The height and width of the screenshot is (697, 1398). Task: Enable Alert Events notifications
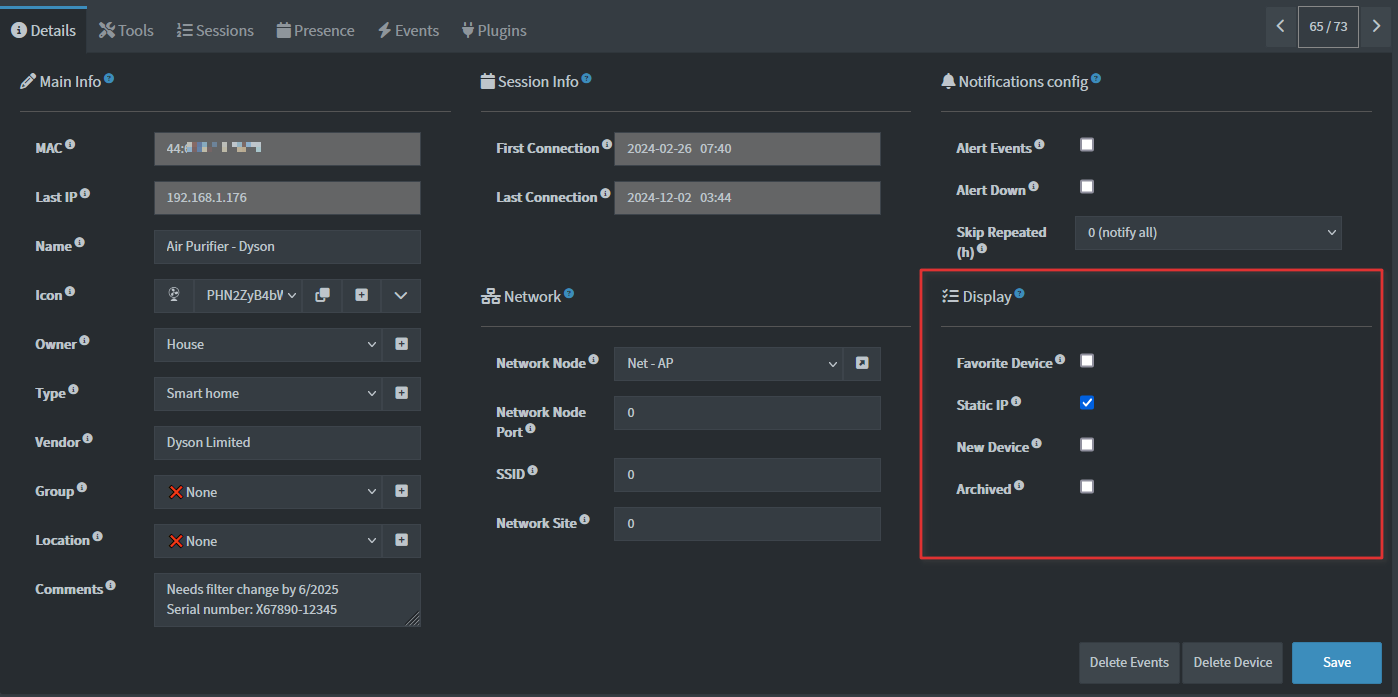point(1087,143)
